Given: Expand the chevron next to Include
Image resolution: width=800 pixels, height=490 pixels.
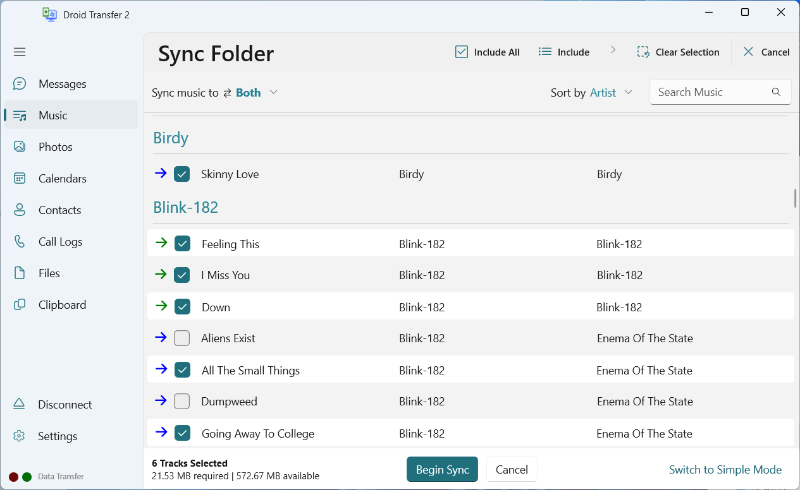Looking at the screenshot, I should (x=613, y=50).
